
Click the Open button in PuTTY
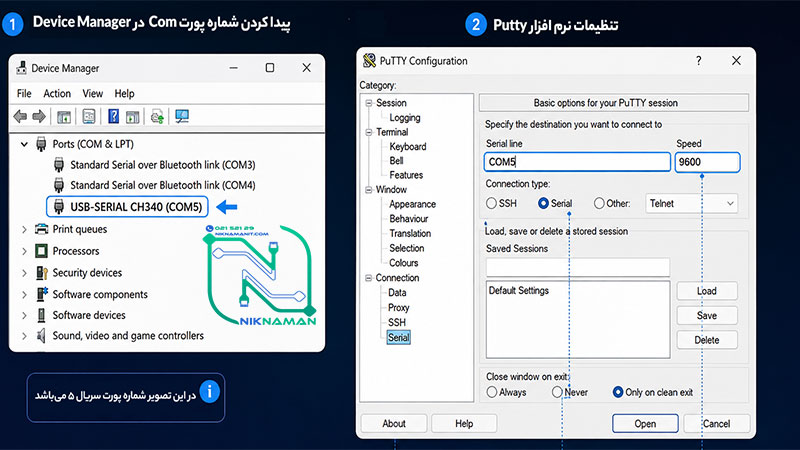645,423
